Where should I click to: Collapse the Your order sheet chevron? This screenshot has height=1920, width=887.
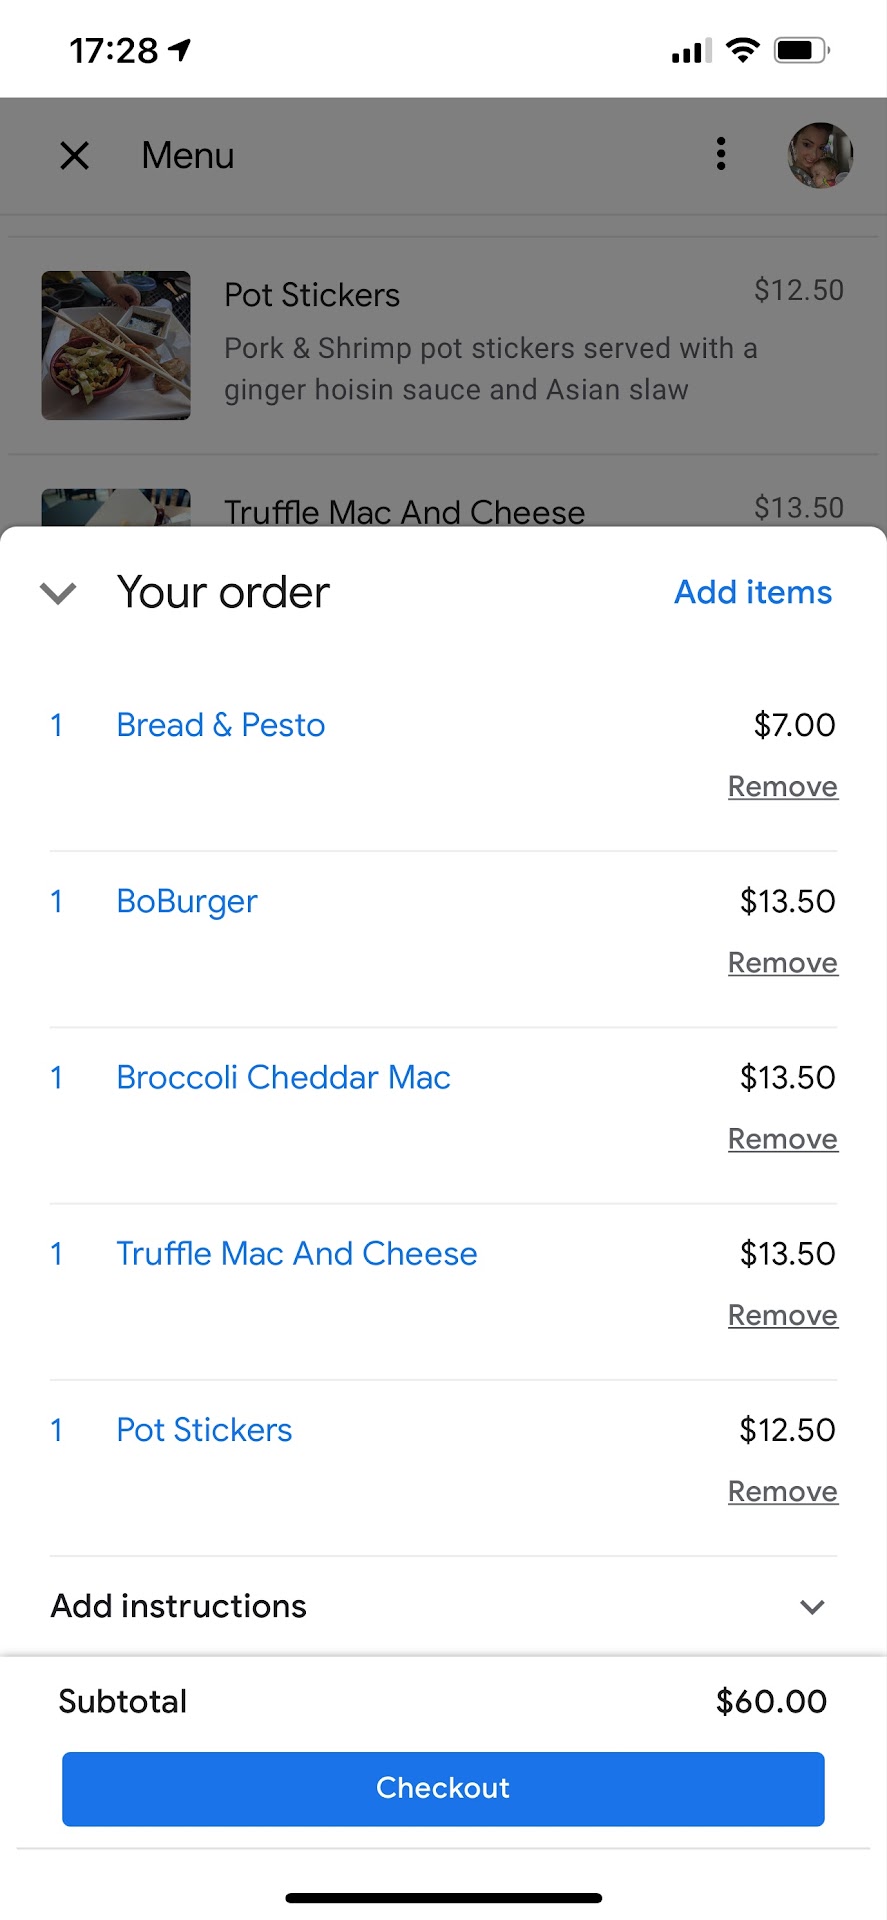(x=58, y=593)
